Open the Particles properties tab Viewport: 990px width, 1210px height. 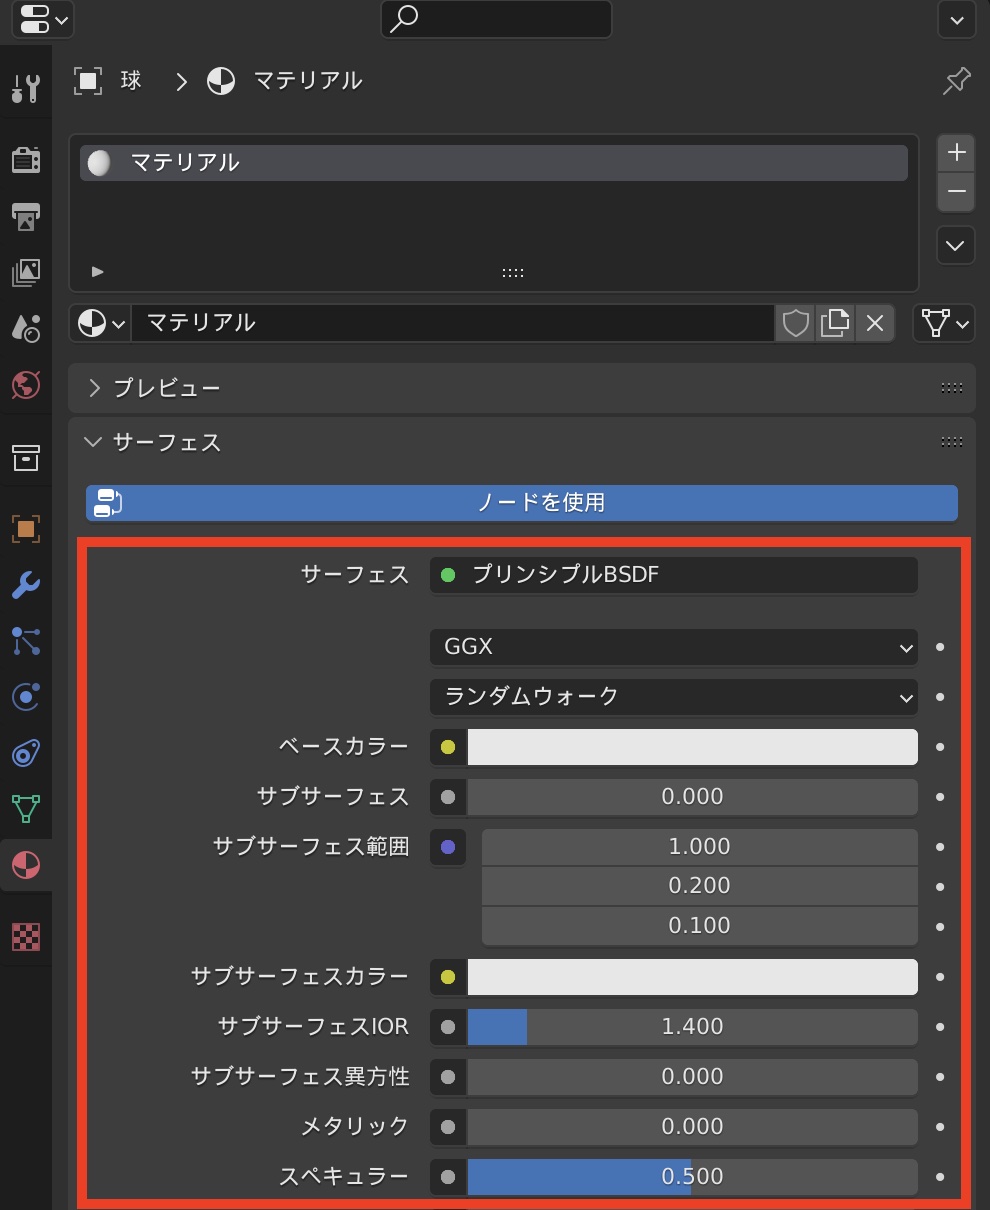point(26,641)
